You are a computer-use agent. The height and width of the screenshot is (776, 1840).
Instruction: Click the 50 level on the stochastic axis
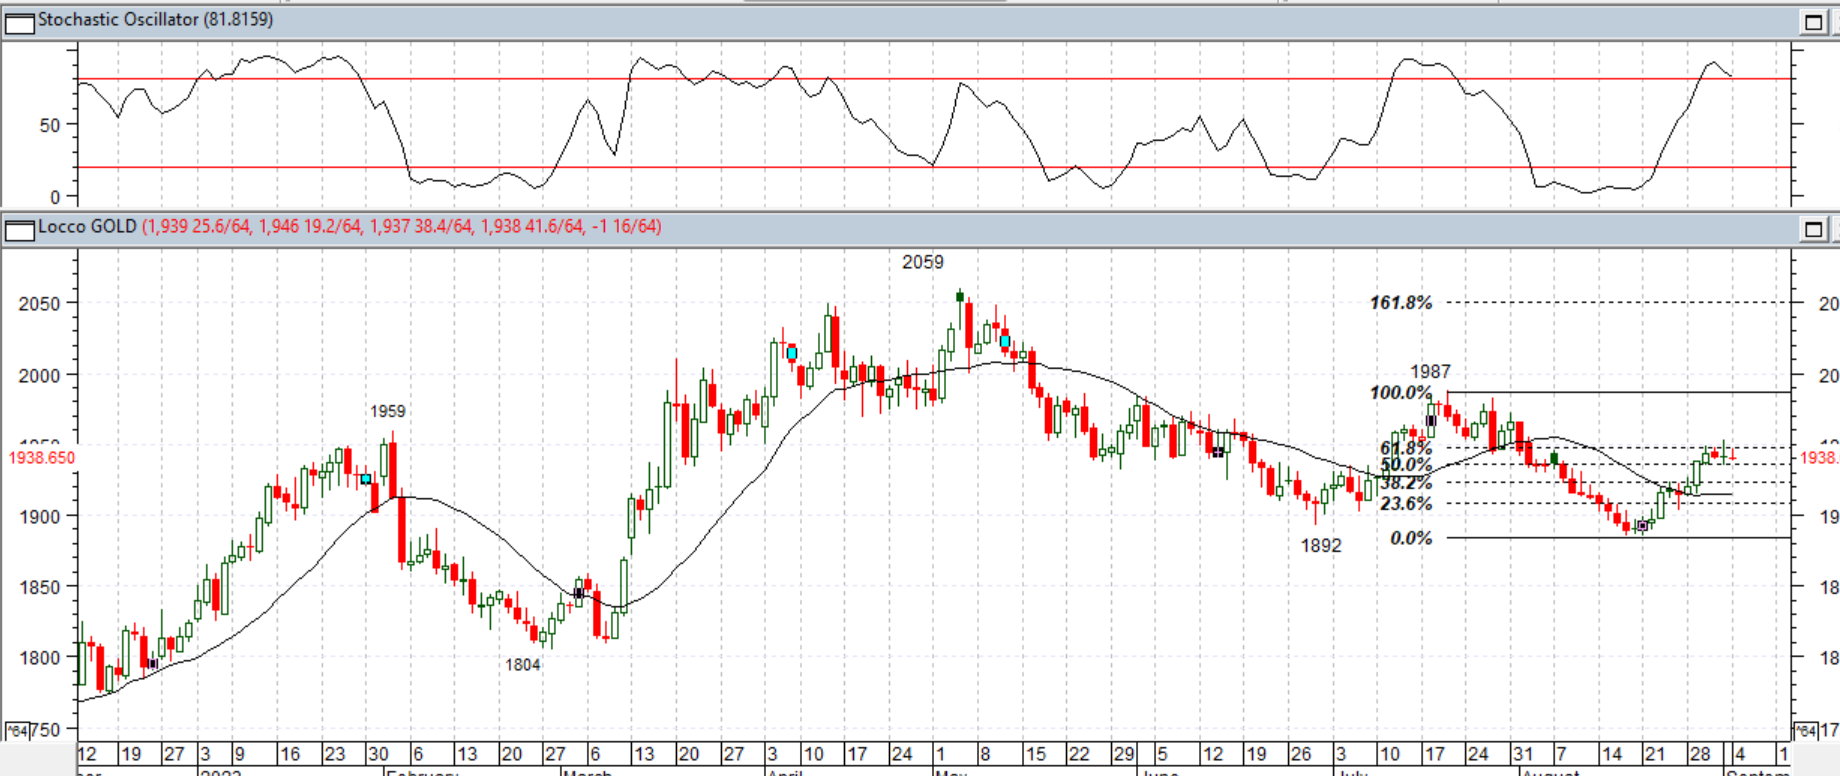pos(50,126)
